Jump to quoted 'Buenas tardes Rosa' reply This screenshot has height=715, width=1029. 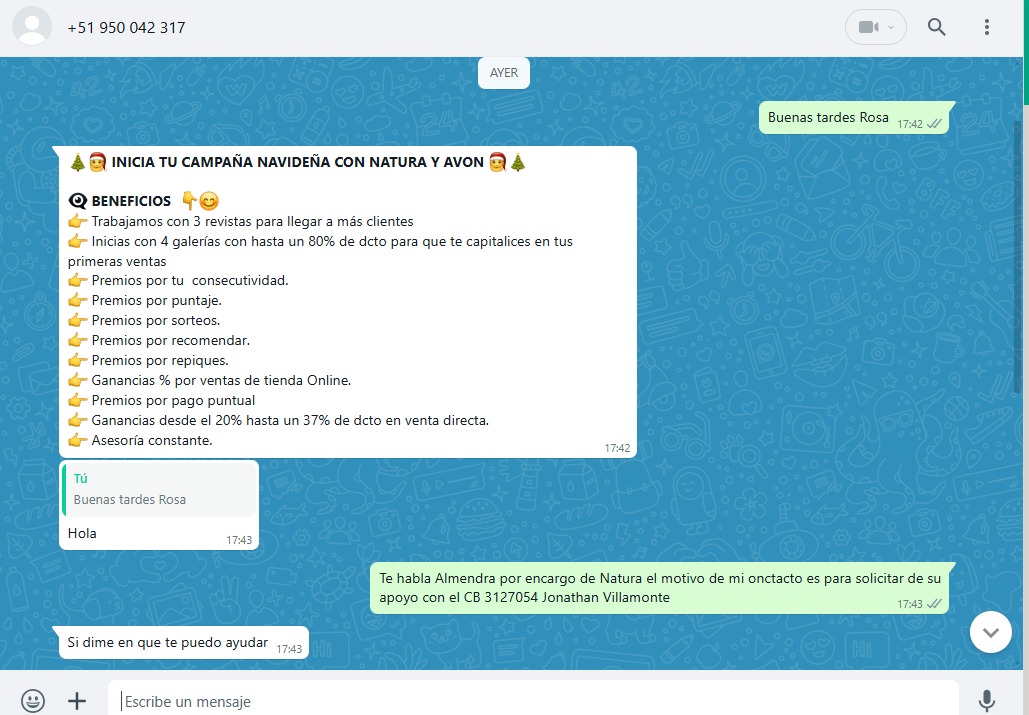[x=158, y=489]
